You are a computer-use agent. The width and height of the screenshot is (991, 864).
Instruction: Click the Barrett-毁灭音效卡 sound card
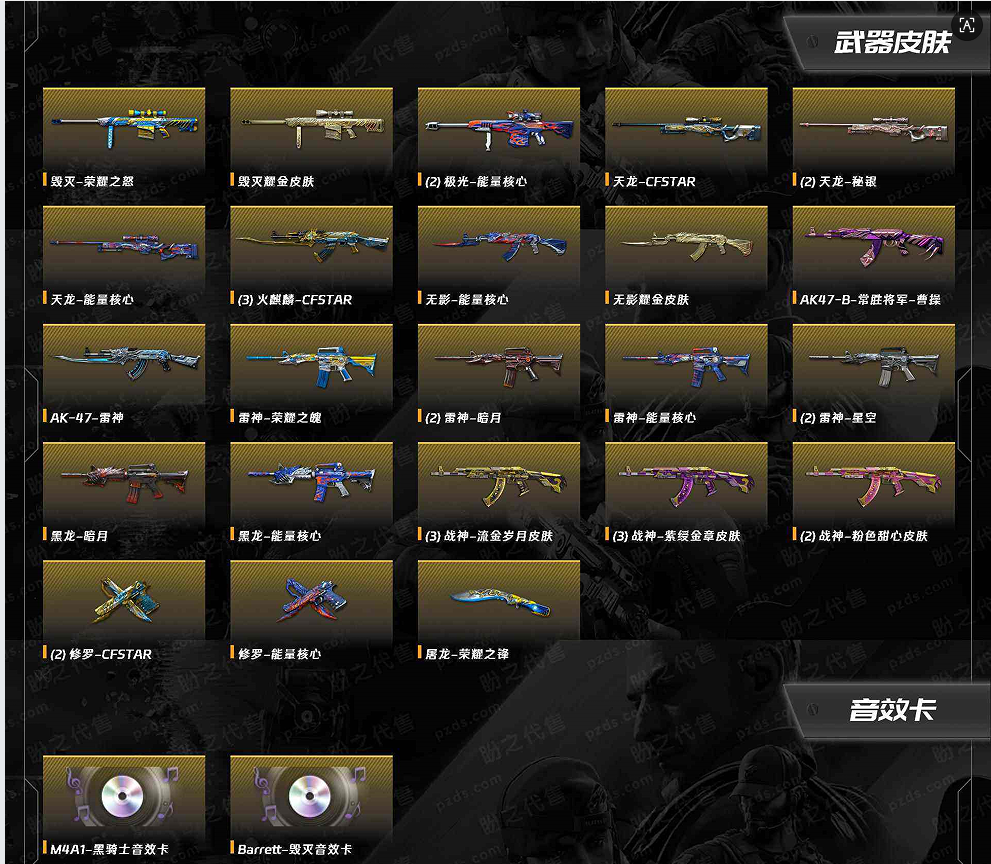[312, 796]
